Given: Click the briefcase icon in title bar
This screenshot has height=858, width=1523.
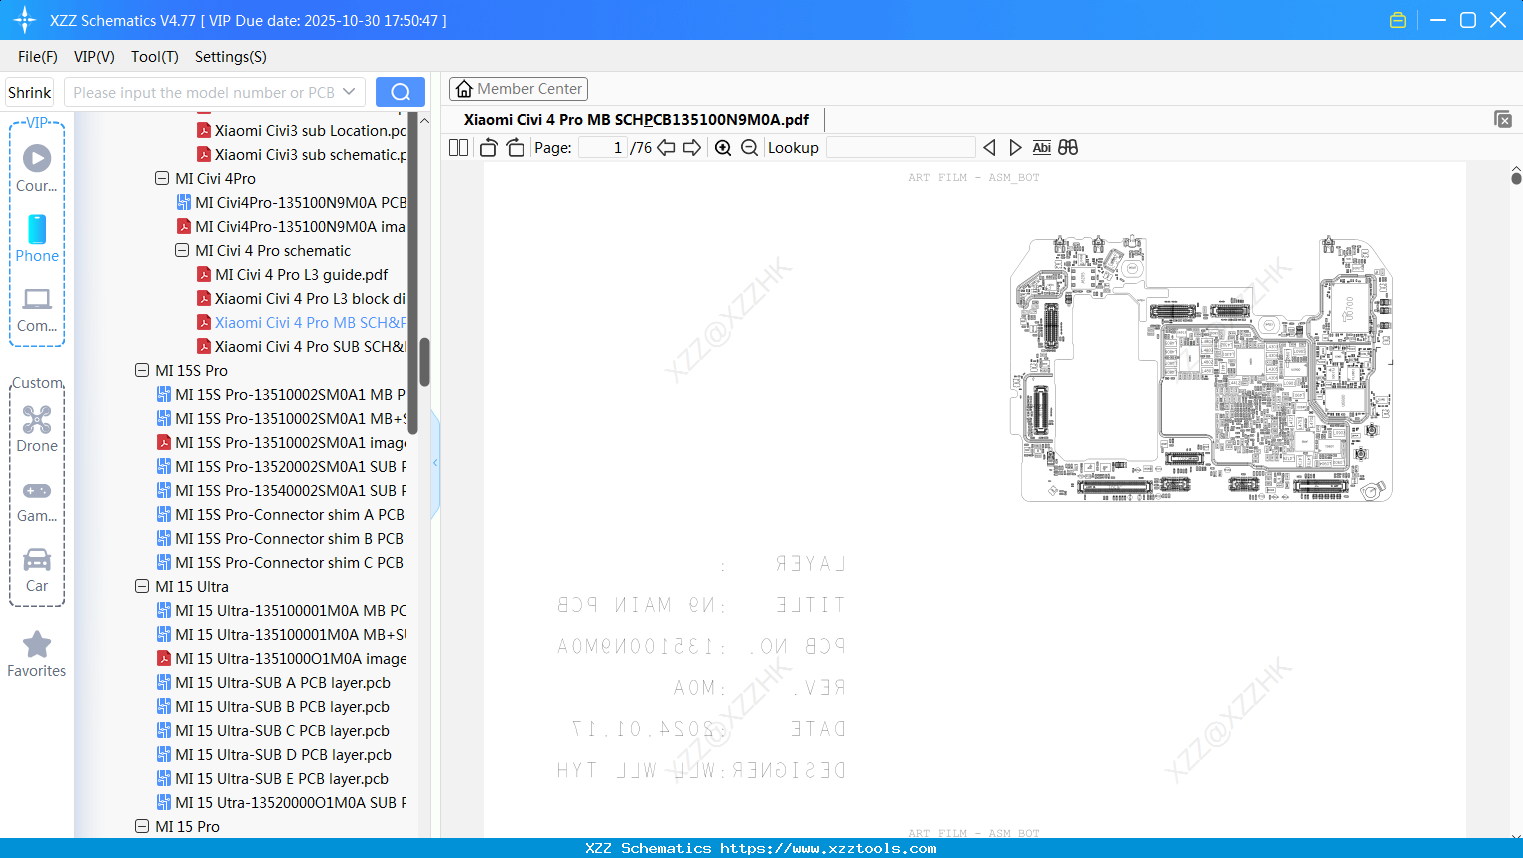Looking at the screenshot, I should [x=1397, y=19].
